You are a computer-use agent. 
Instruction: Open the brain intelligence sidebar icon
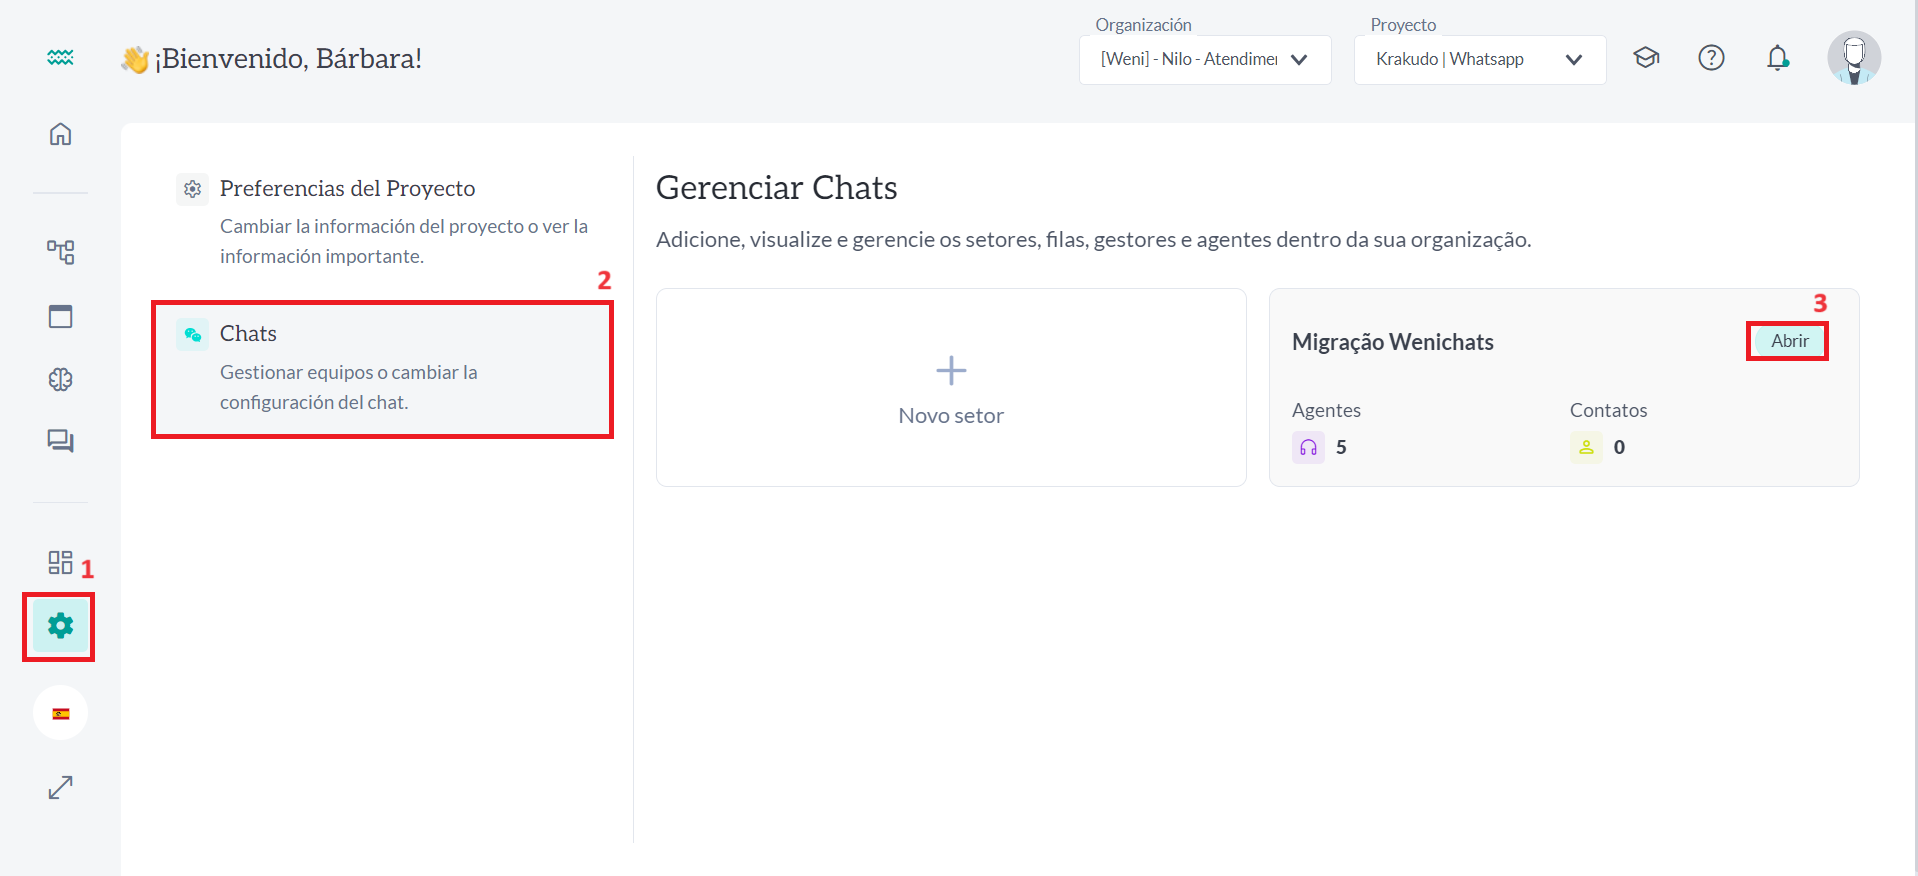[60, 379]
